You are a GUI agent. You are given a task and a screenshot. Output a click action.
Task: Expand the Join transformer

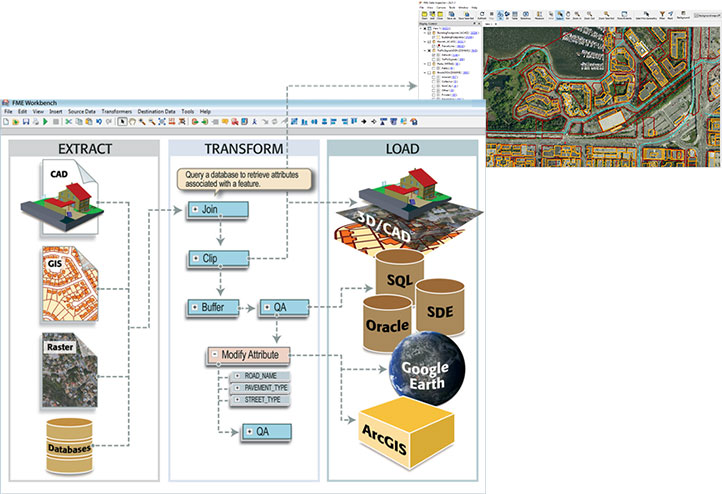196,211
